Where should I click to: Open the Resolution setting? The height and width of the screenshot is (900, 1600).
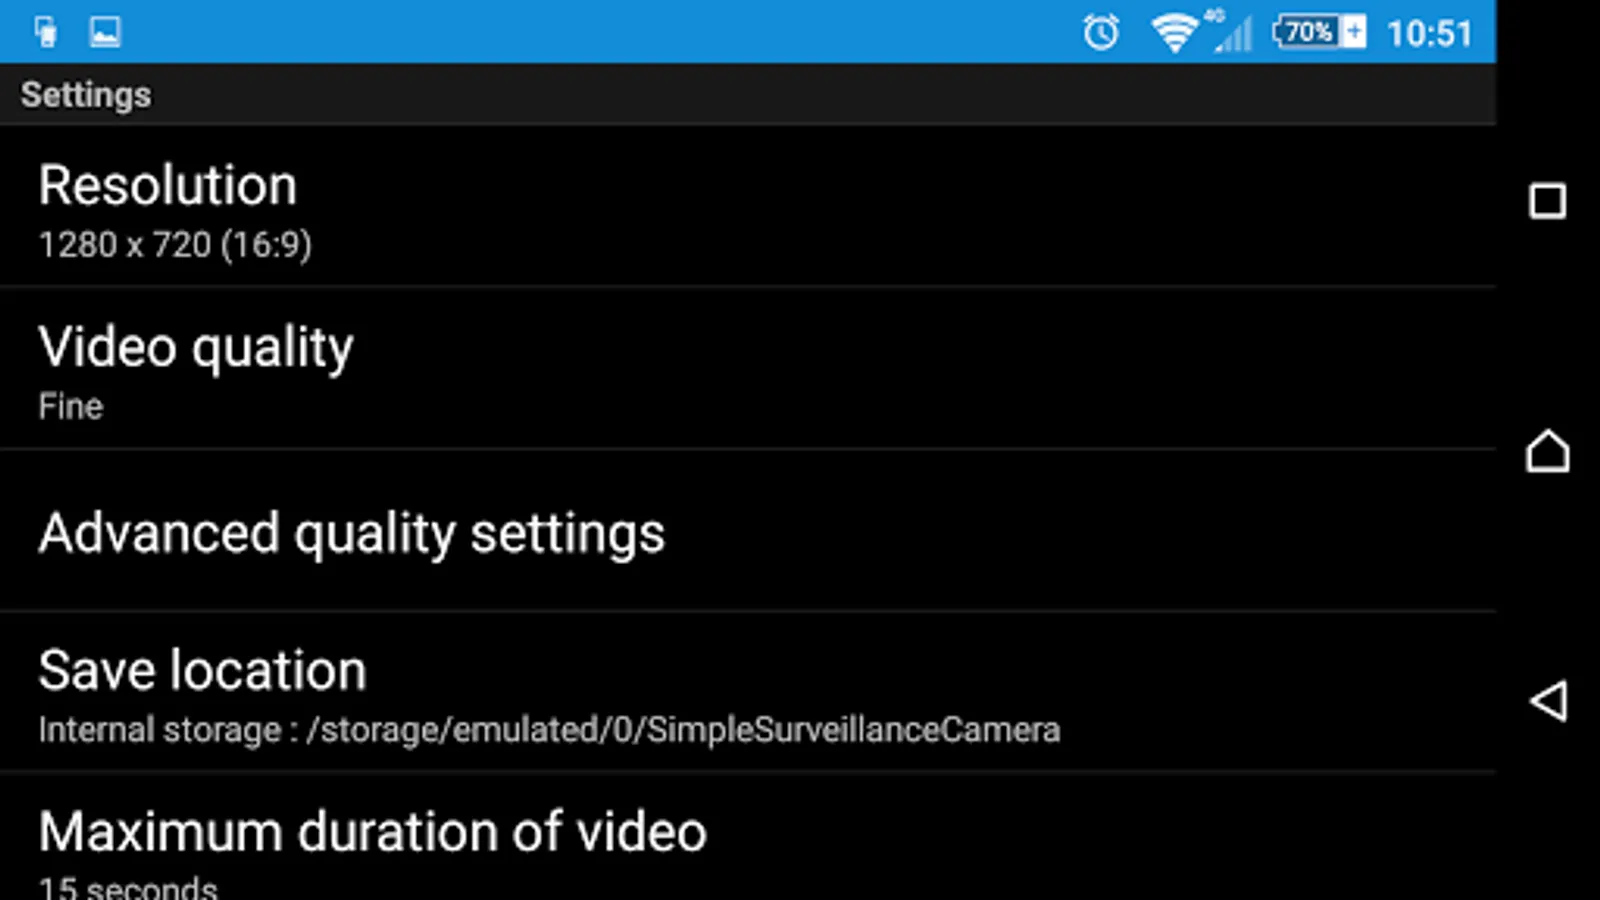click(167, 186)
